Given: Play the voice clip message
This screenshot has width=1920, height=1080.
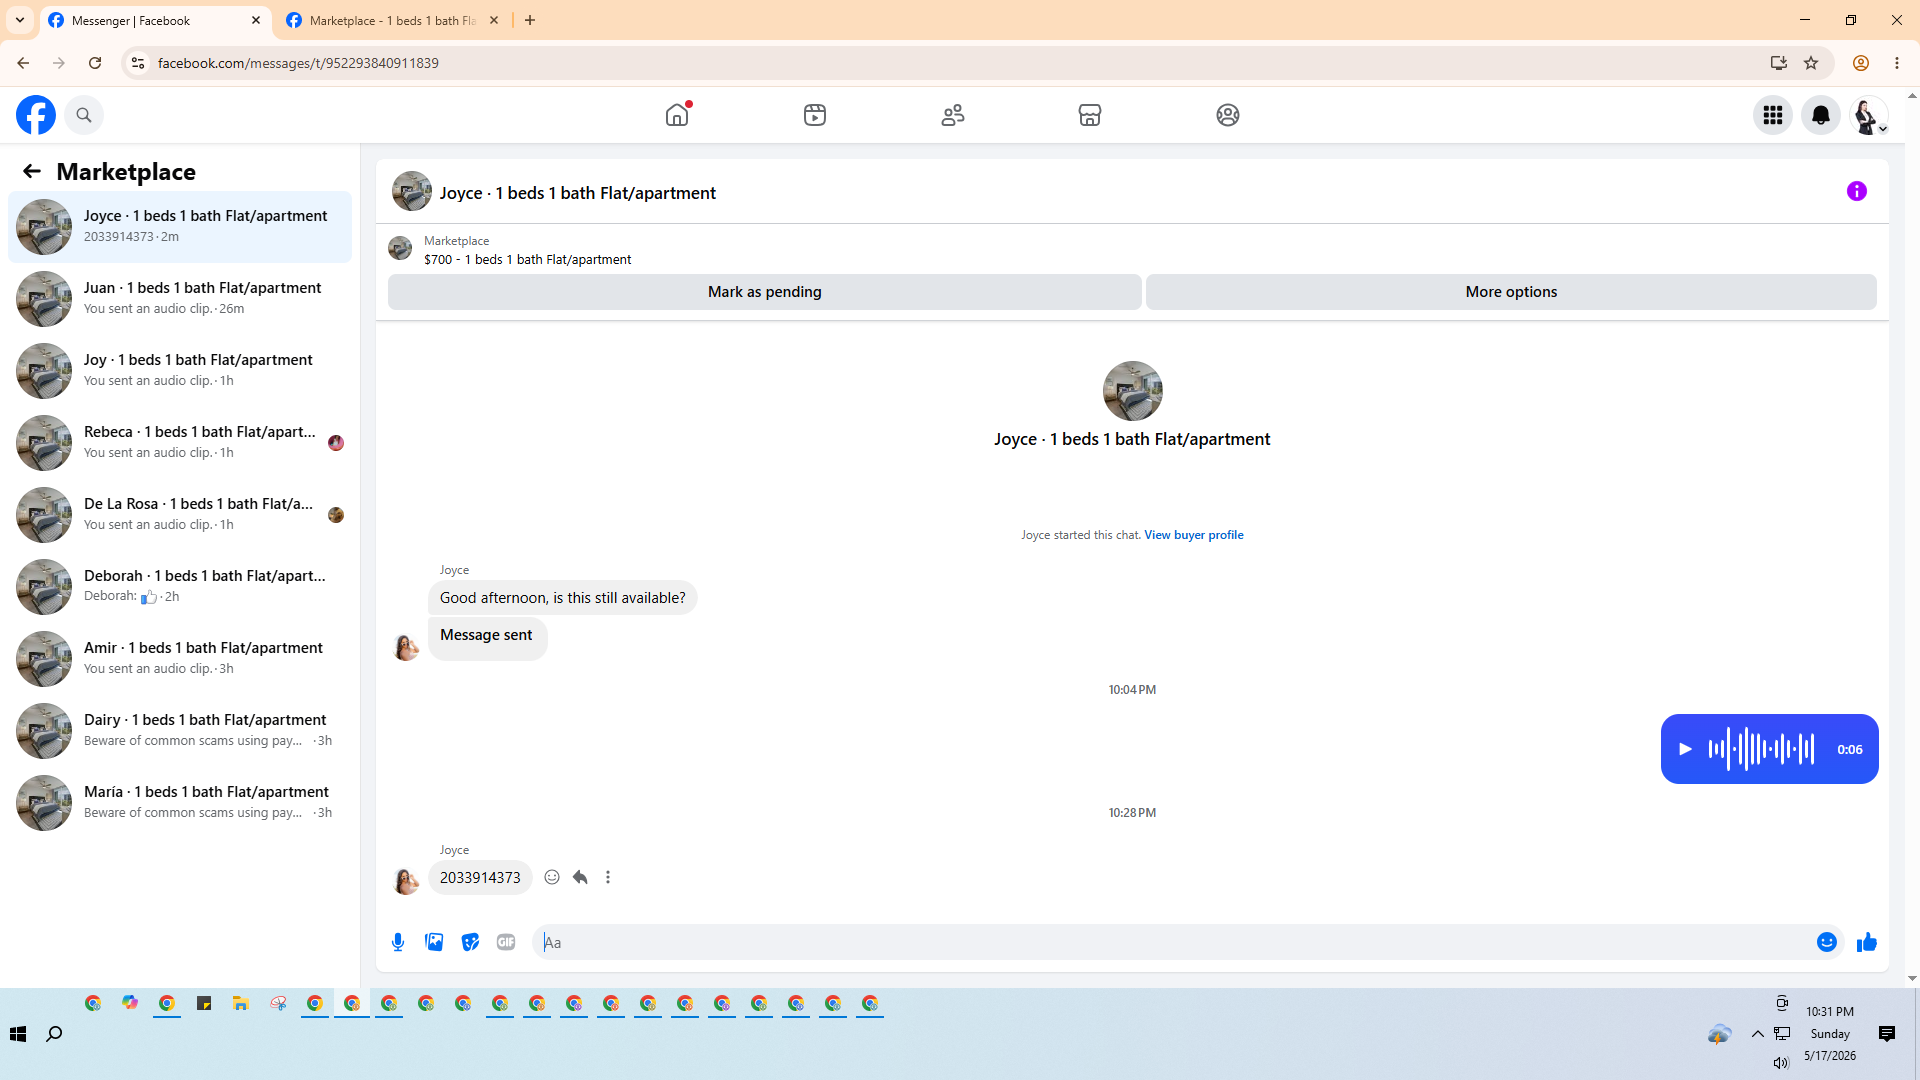Looking at the screenshot, I should click(1685, 749).
